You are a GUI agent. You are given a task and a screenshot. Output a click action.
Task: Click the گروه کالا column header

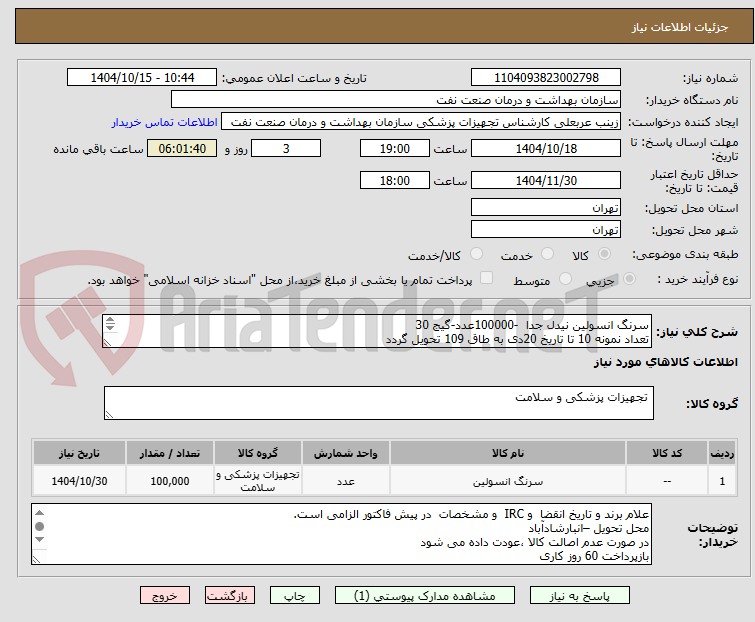[x=258, y=453]
